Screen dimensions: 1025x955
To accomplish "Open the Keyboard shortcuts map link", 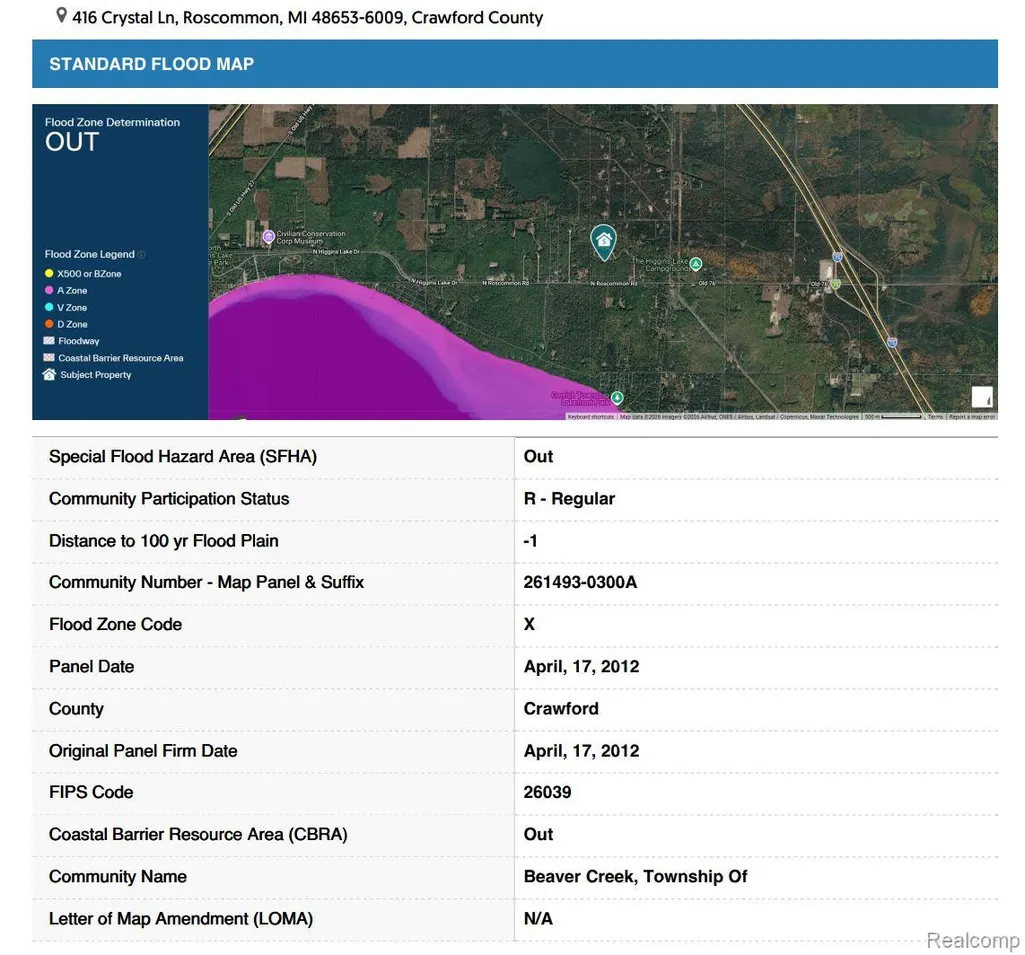I will click(591, 416).
